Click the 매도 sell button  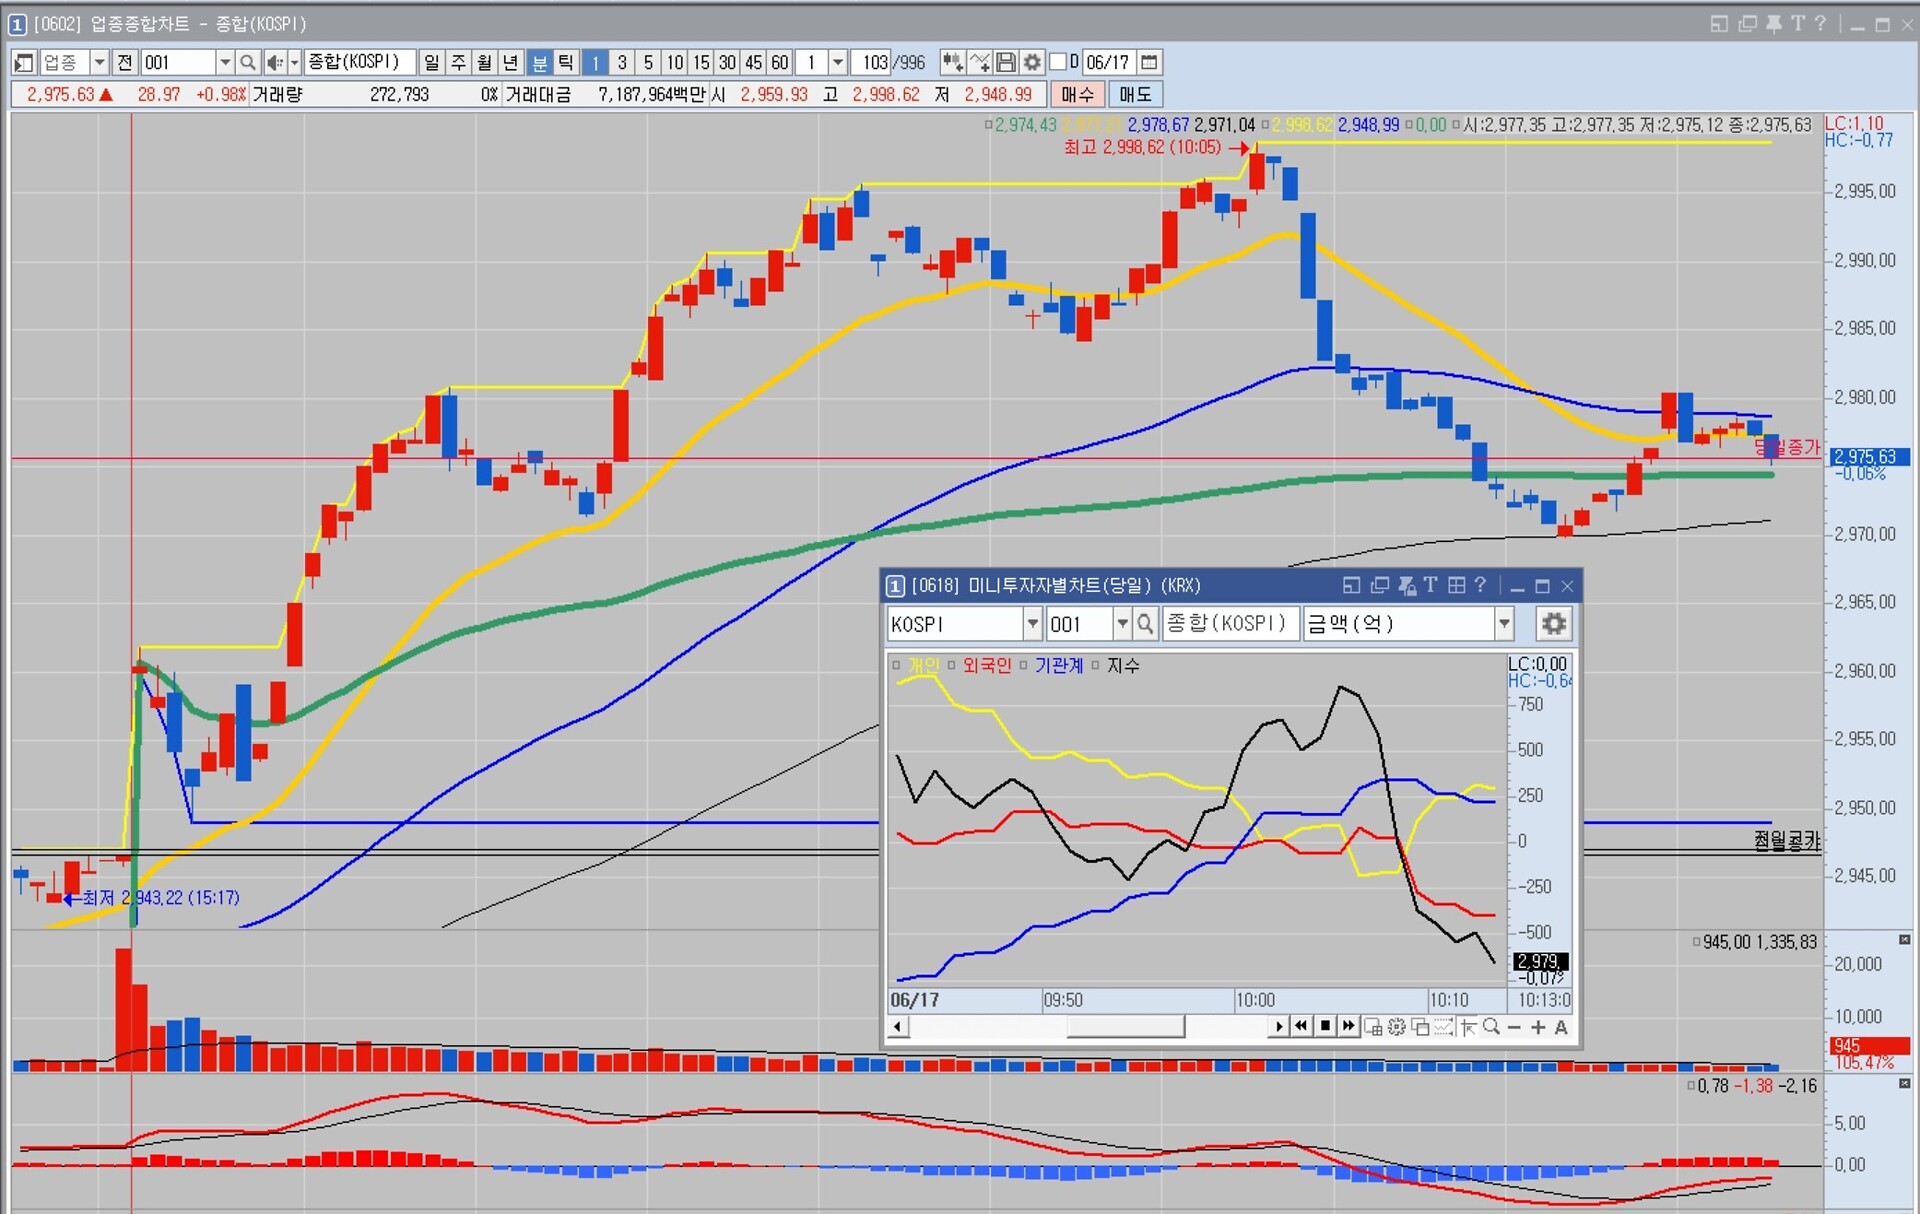pos(1135,94)
